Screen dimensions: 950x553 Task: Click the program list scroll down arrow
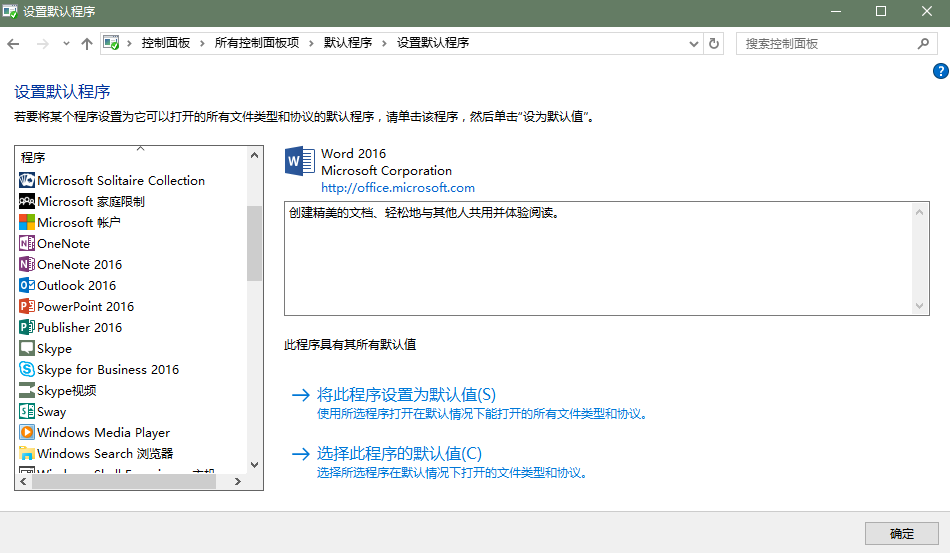click(x=254, y=465)
